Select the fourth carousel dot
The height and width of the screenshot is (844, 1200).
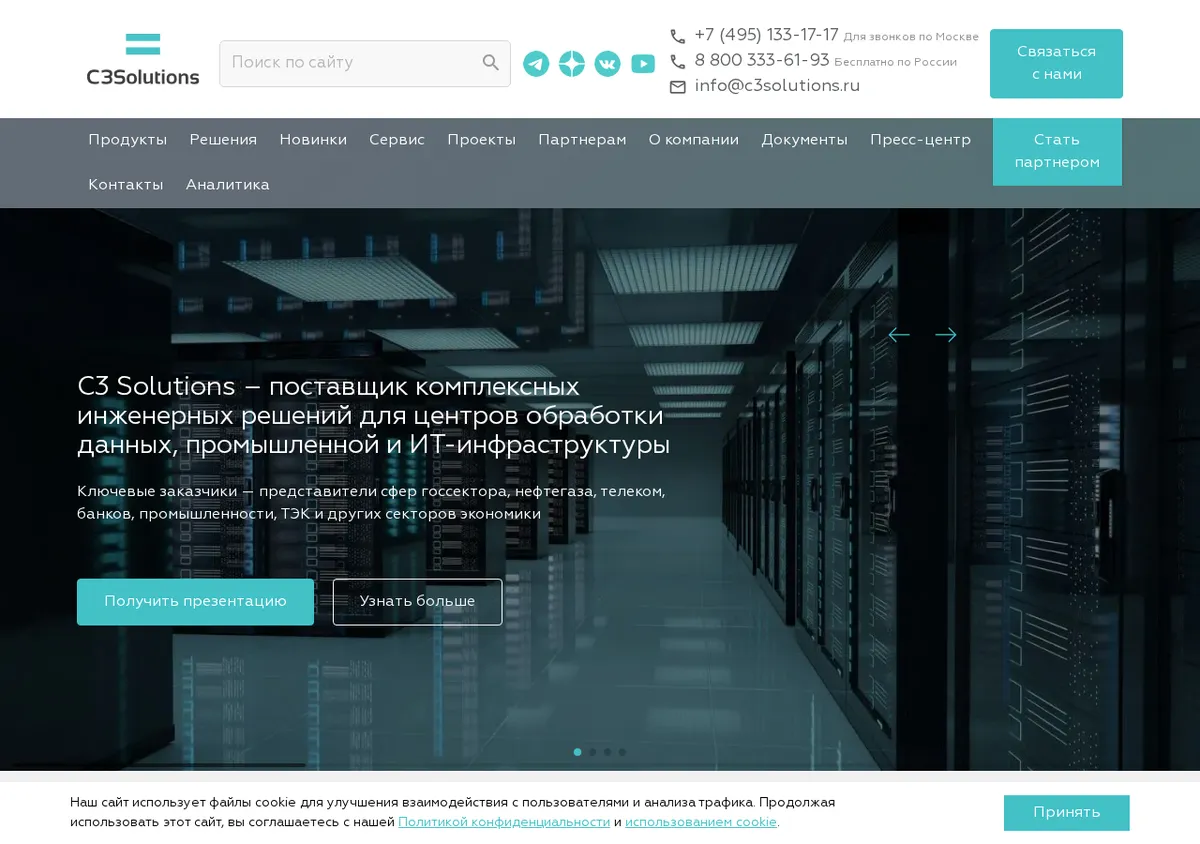622,752
